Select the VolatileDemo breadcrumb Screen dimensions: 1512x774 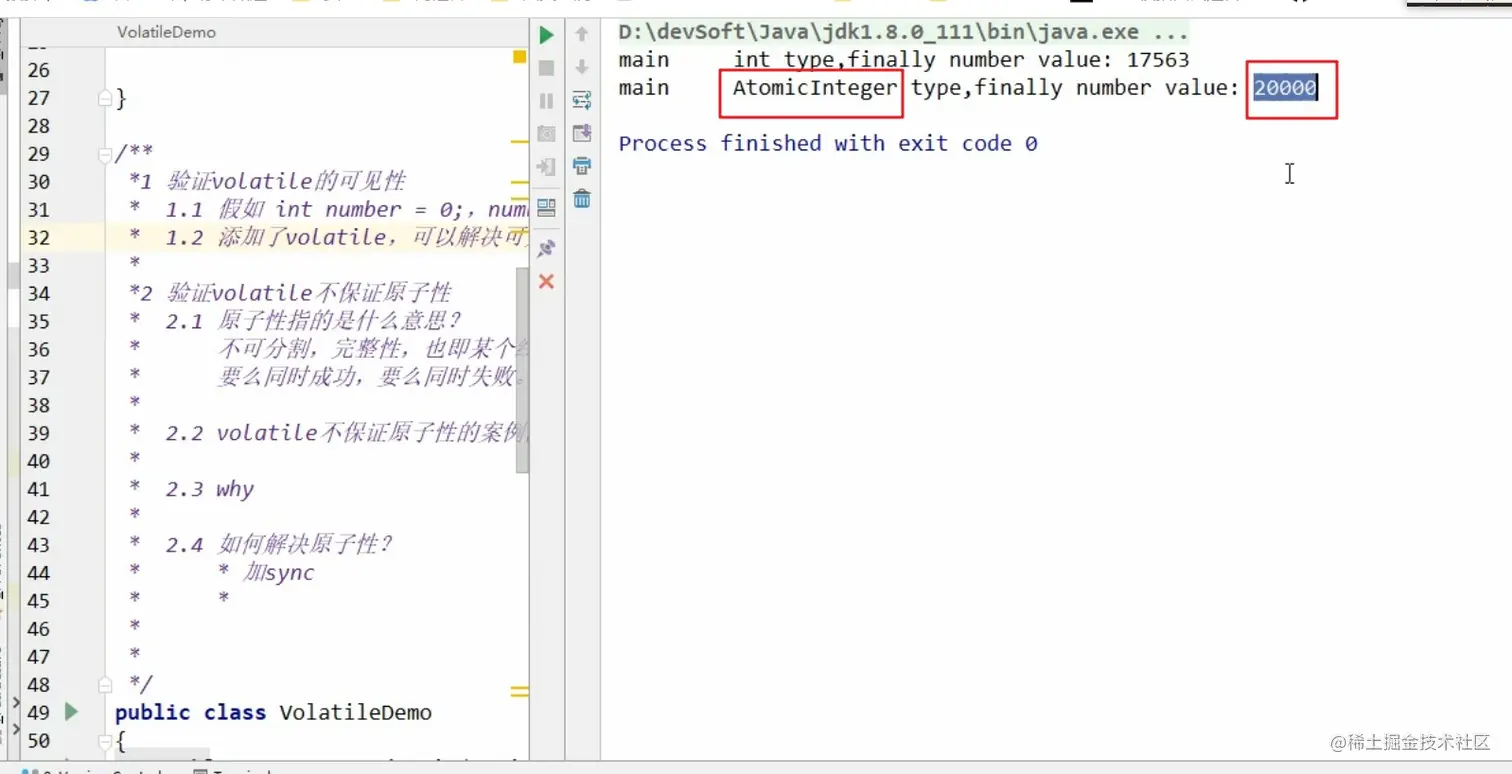(166, 32)
